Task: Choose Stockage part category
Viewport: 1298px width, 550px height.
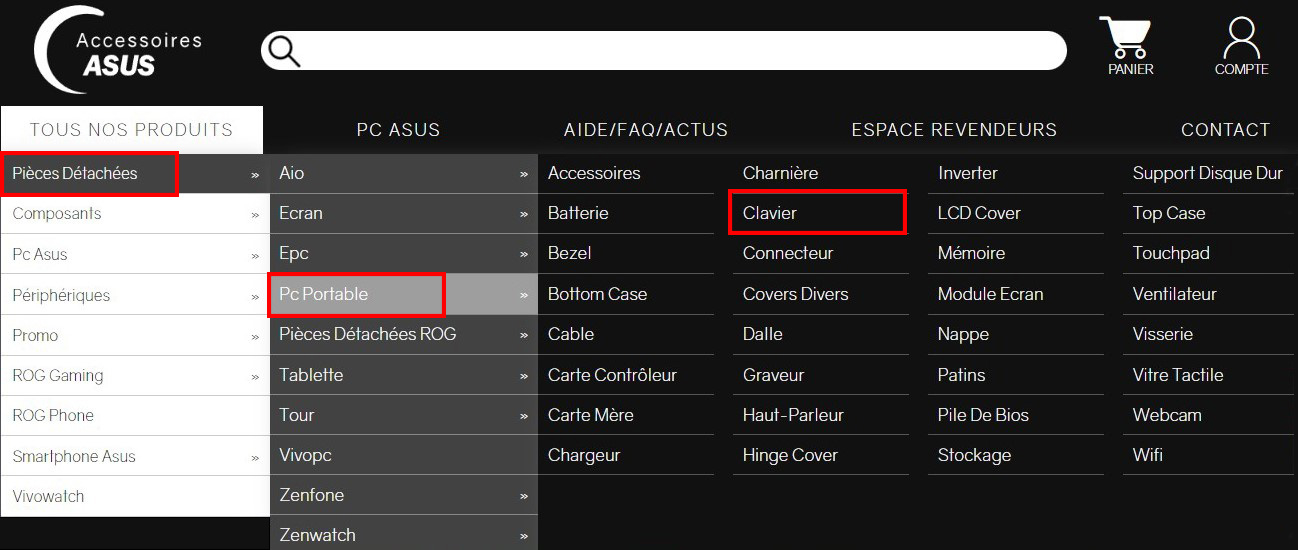Action: [974, 455]
